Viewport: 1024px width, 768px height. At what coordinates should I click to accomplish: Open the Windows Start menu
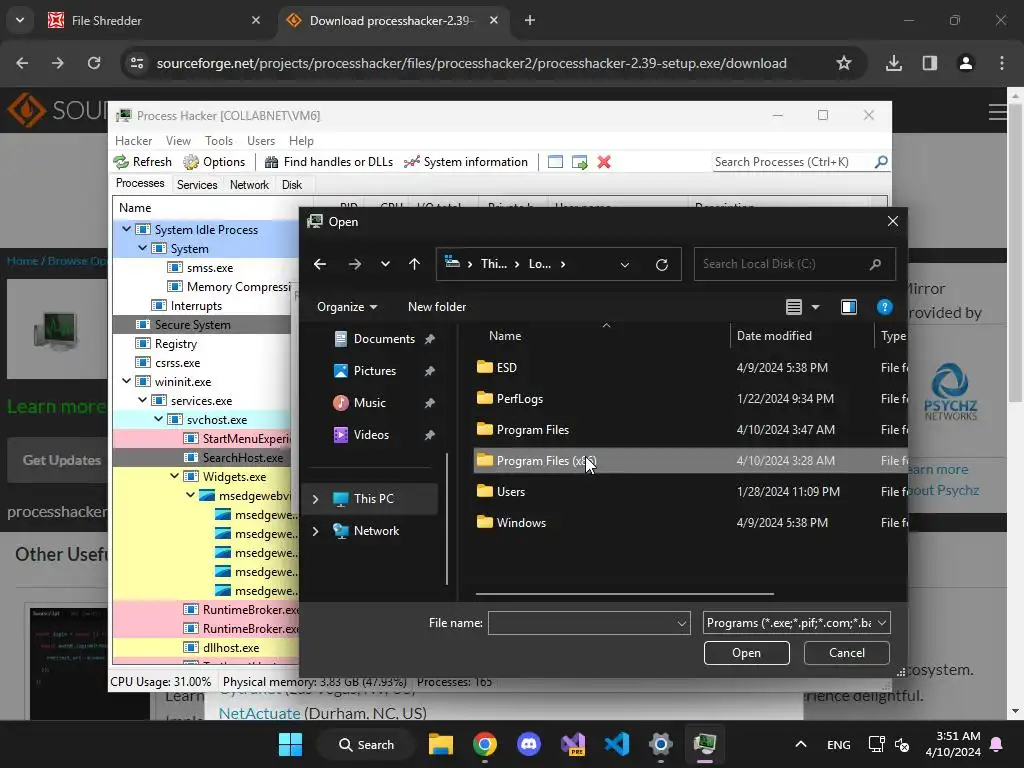pyautogui.click(x=290, y=744)
